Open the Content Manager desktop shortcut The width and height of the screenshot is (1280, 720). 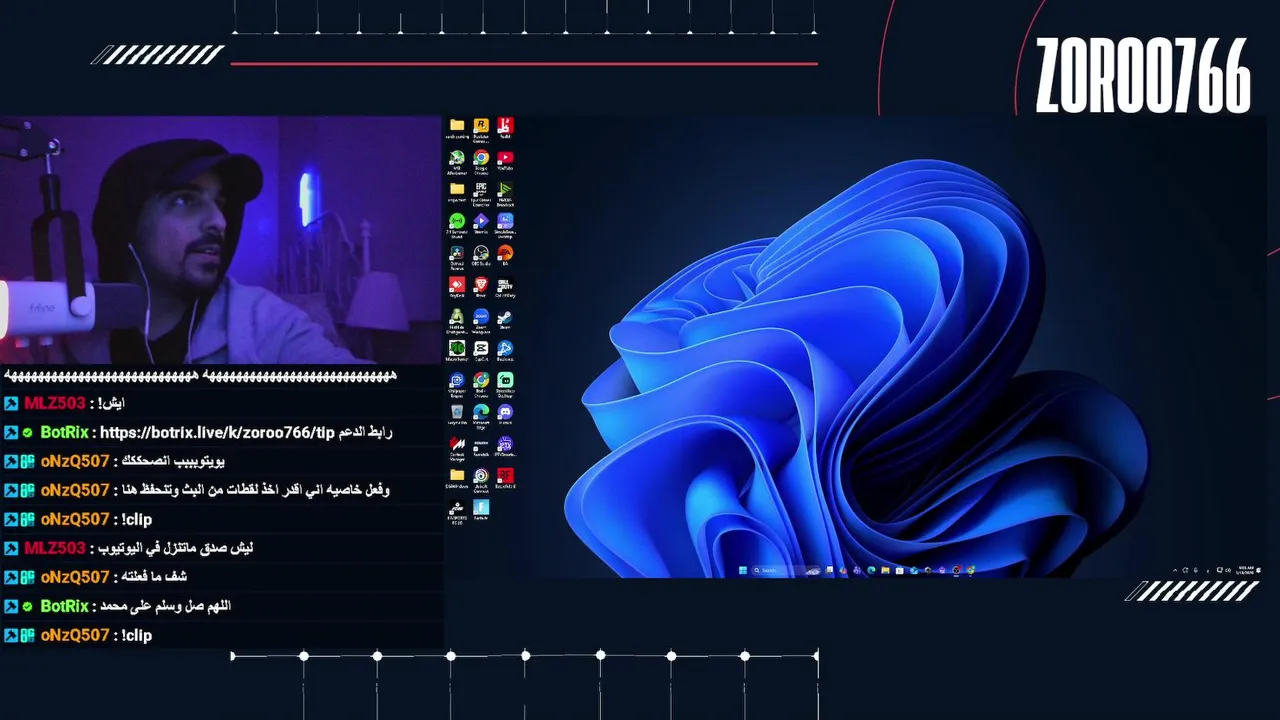(456, 447)
